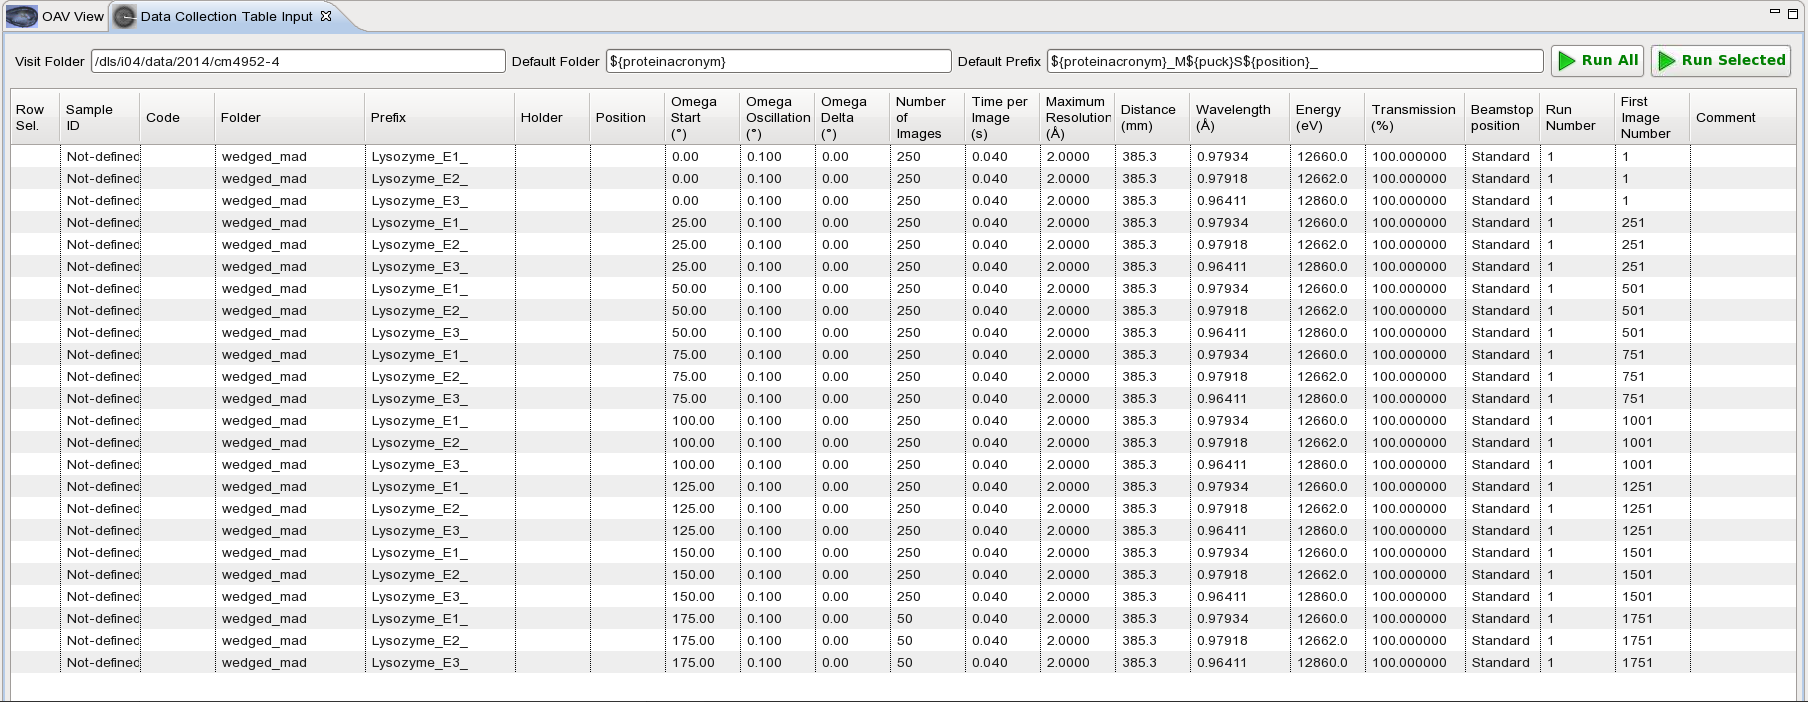Screen dimensions: 1808x702
Task: Click Omega Start 150.00 in the Lysozyme_E1_ row
Action: coord(693,553)
